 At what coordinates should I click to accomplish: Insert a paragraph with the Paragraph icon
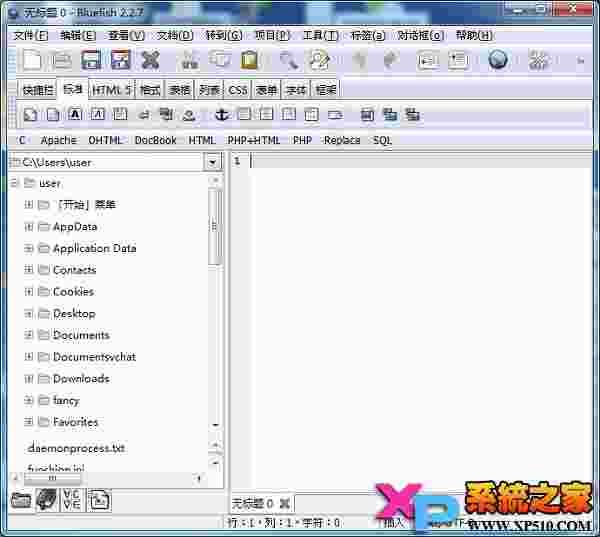pyautogui.click(x=120, y=114)
